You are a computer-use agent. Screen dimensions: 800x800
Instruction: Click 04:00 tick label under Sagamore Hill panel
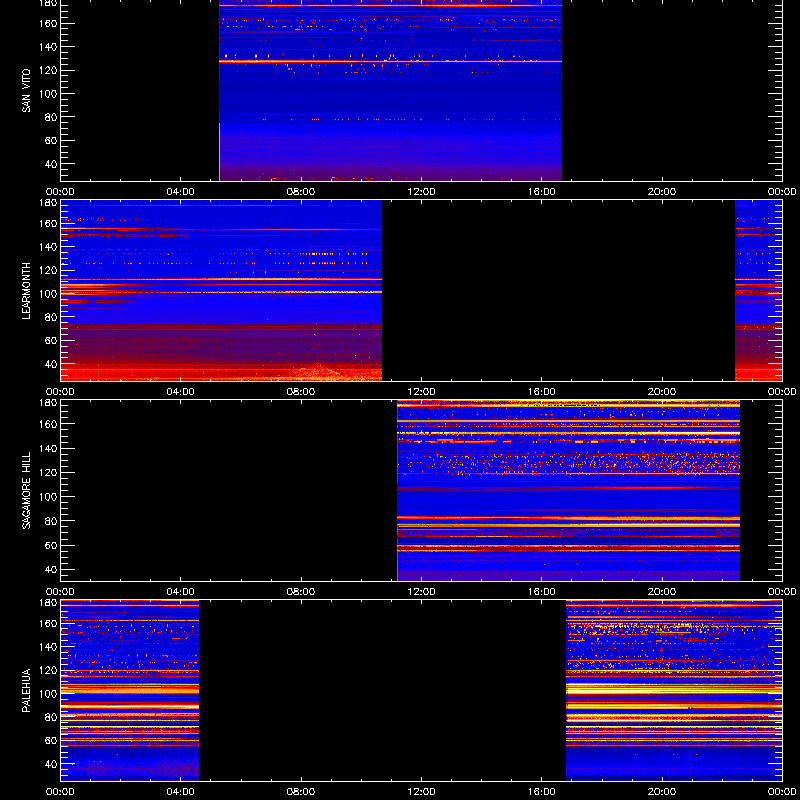click(x=181, y=592)
